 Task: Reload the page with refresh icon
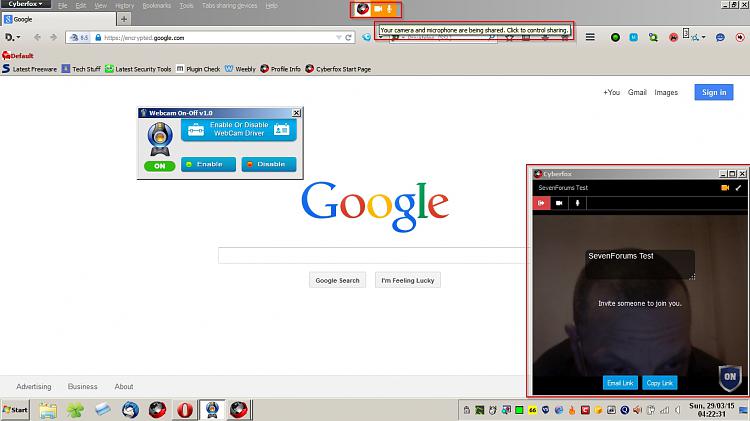coord(349,37)
